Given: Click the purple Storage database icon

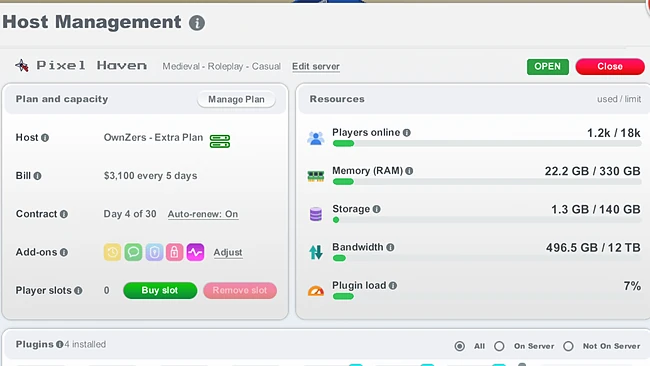Looking at the screenshot, I should click(315, 214).
